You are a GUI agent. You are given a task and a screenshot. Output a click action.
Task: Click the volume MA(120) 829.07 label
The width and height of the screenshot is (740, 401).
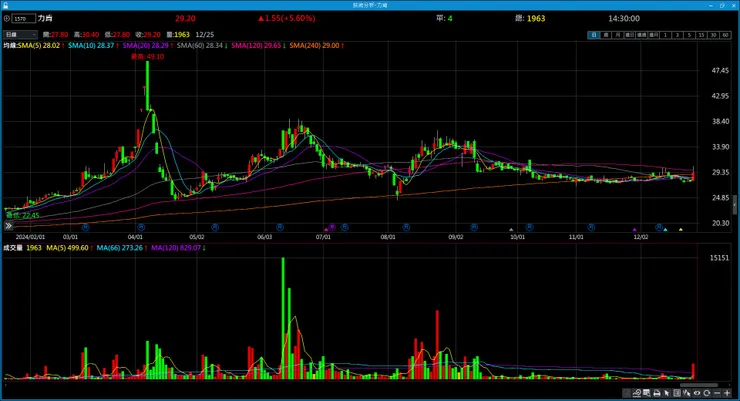(176, 248)
